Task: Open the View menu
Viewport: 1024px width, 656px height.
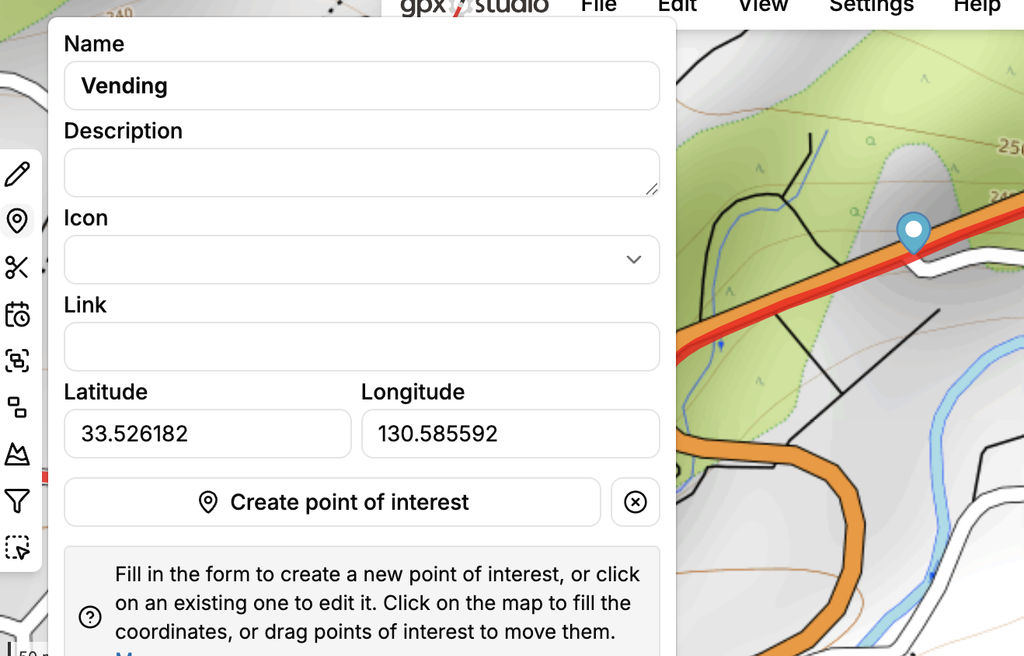Action: tap(763, 7)
